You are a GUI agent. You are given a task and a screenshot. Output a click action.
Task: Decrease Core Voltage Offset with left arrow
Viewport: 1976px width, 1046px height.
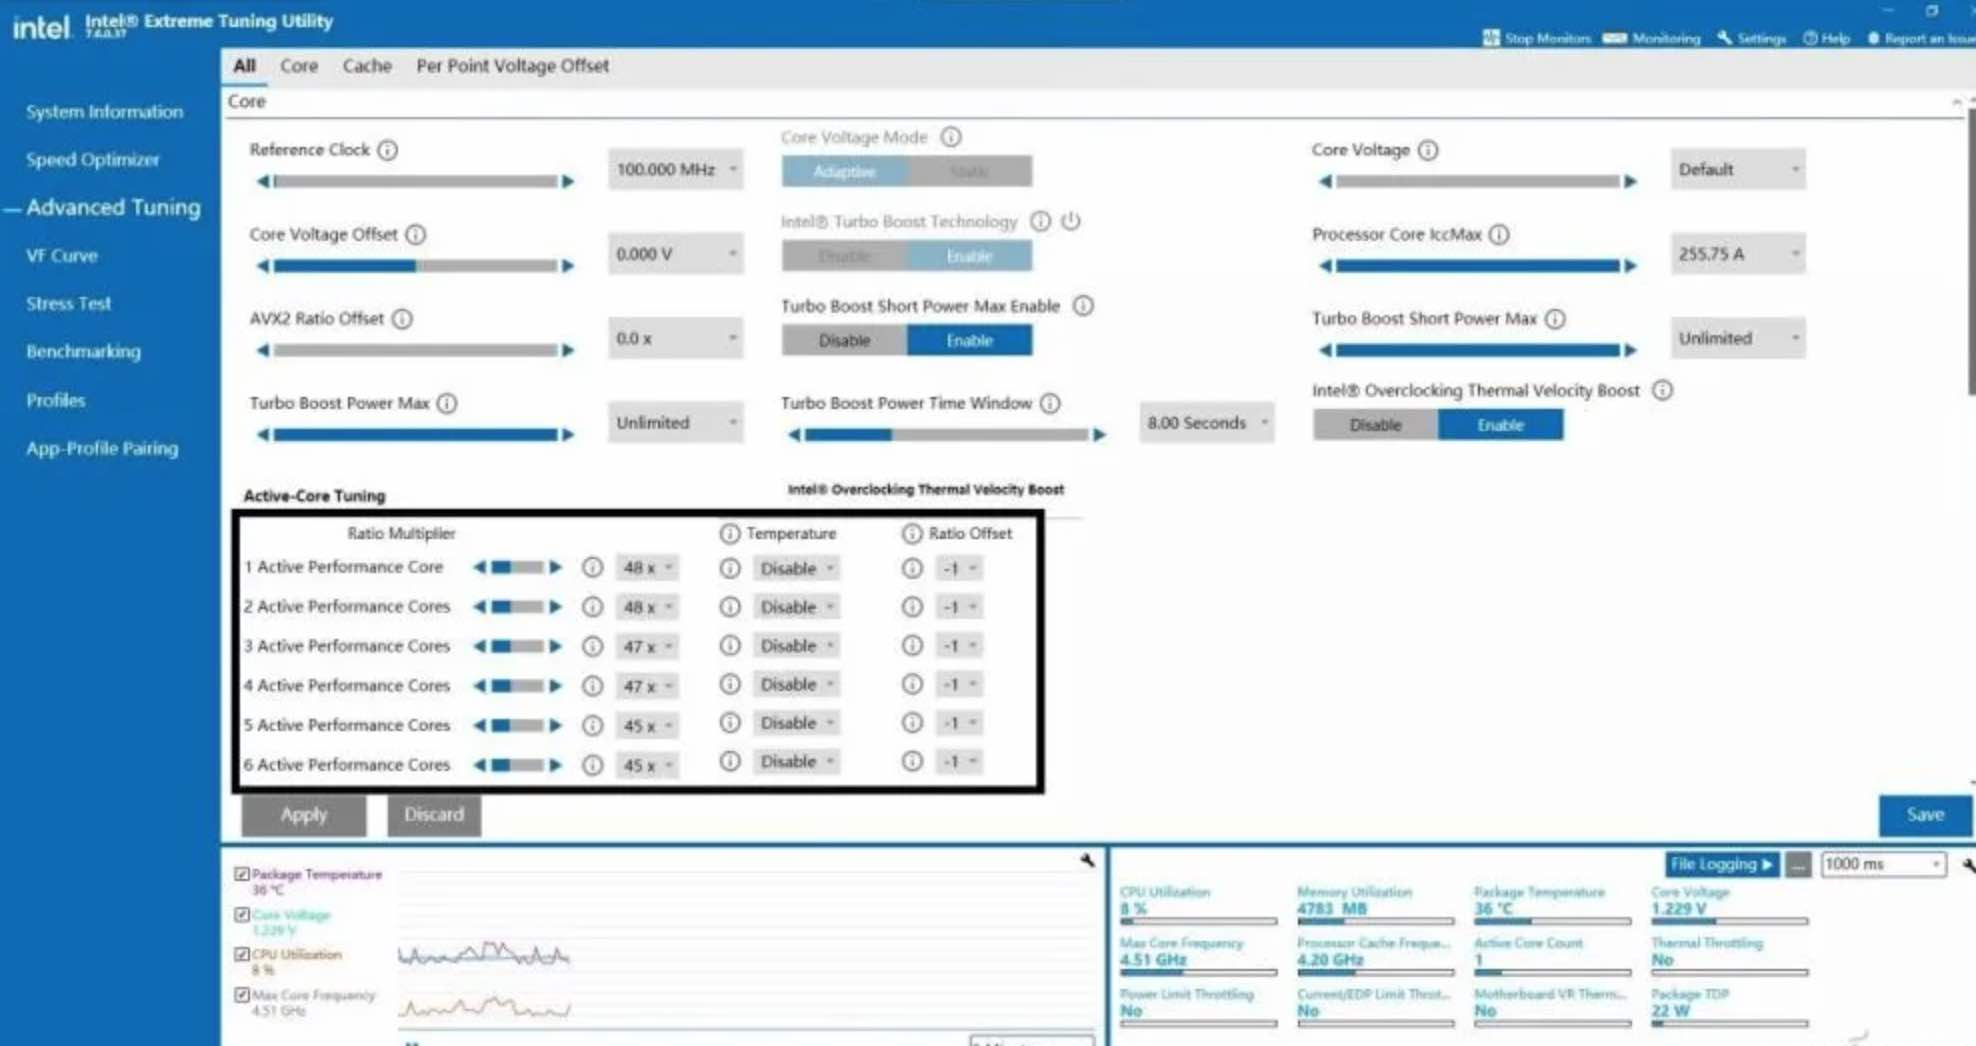pyautogui.click(x=263, y=266)
